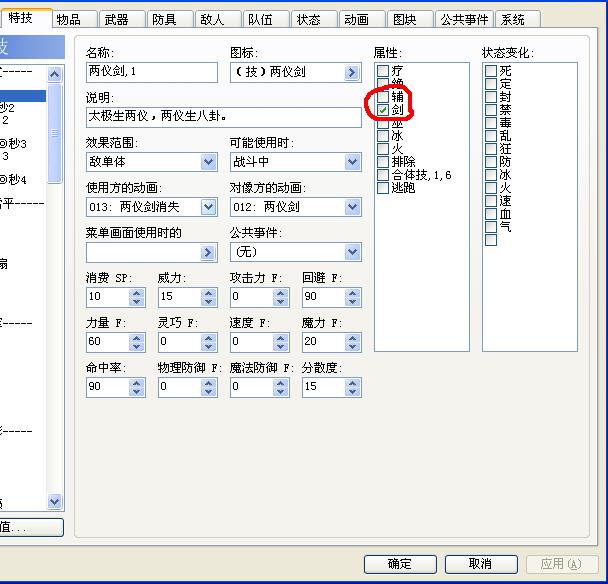The image size is (608, 584).
Task: Increase the 消费 SP value
Action: point(136,293)
